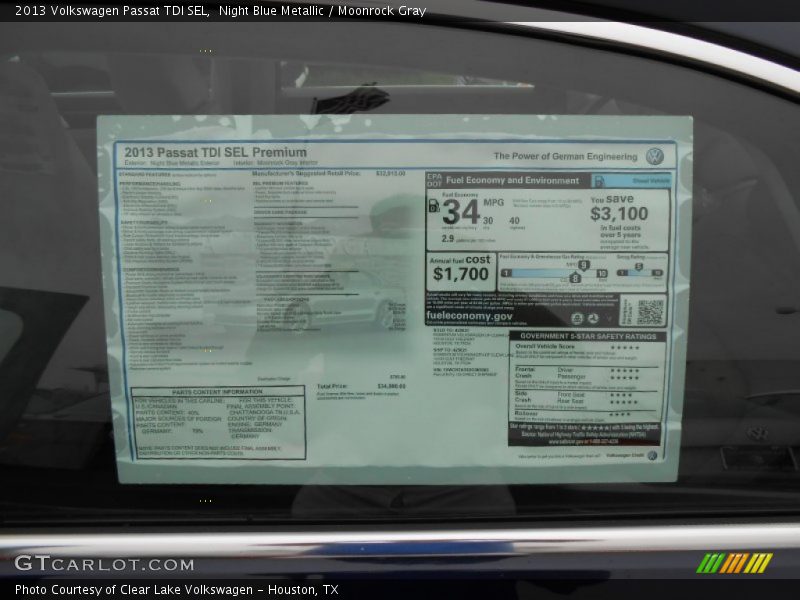Click the Volkswagen logo beside the slogan

(x=655, y=157)
